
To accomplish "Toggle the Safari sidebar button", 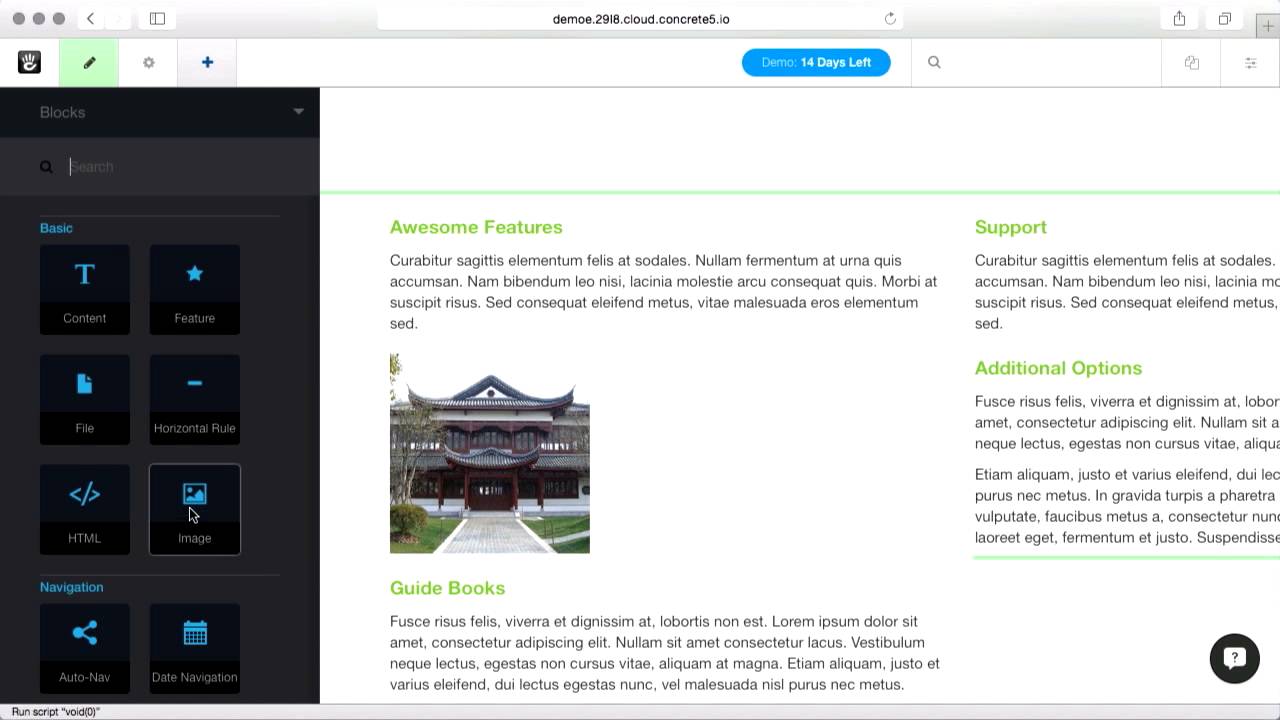I will [x=157, y=18].
